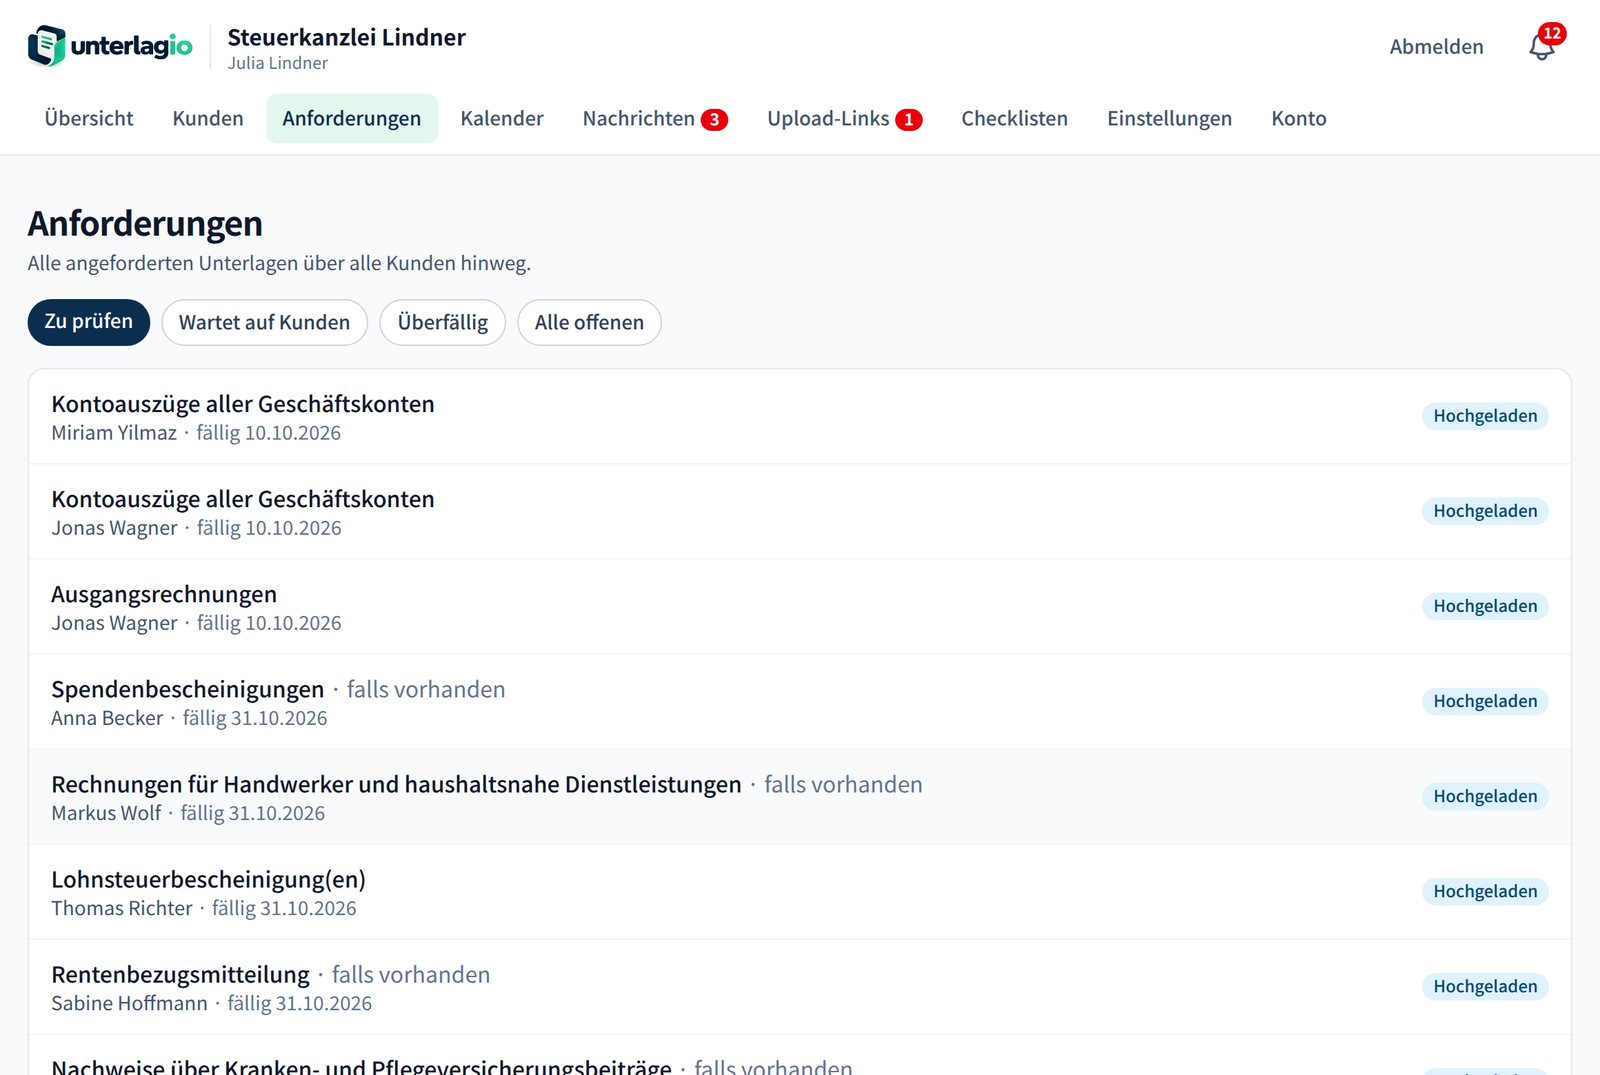Open Thomas Richter's Lohnsteuerbescheinigung(en) request
Viewport: 1600px width, 1075px height.
click(x=800, y=892)
